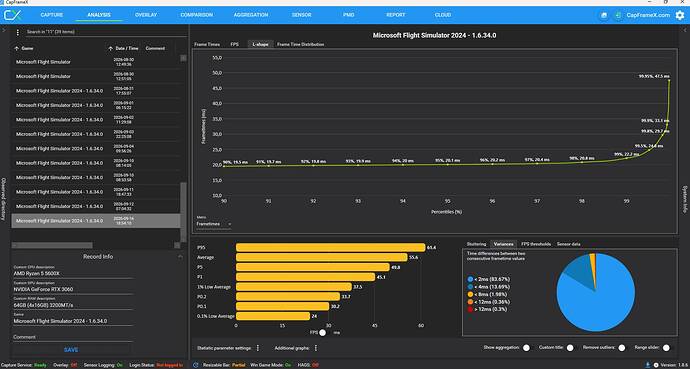Edit the Custom RAM description field
This screenshot has height=369, width=690.
click(x=73, y=305)
